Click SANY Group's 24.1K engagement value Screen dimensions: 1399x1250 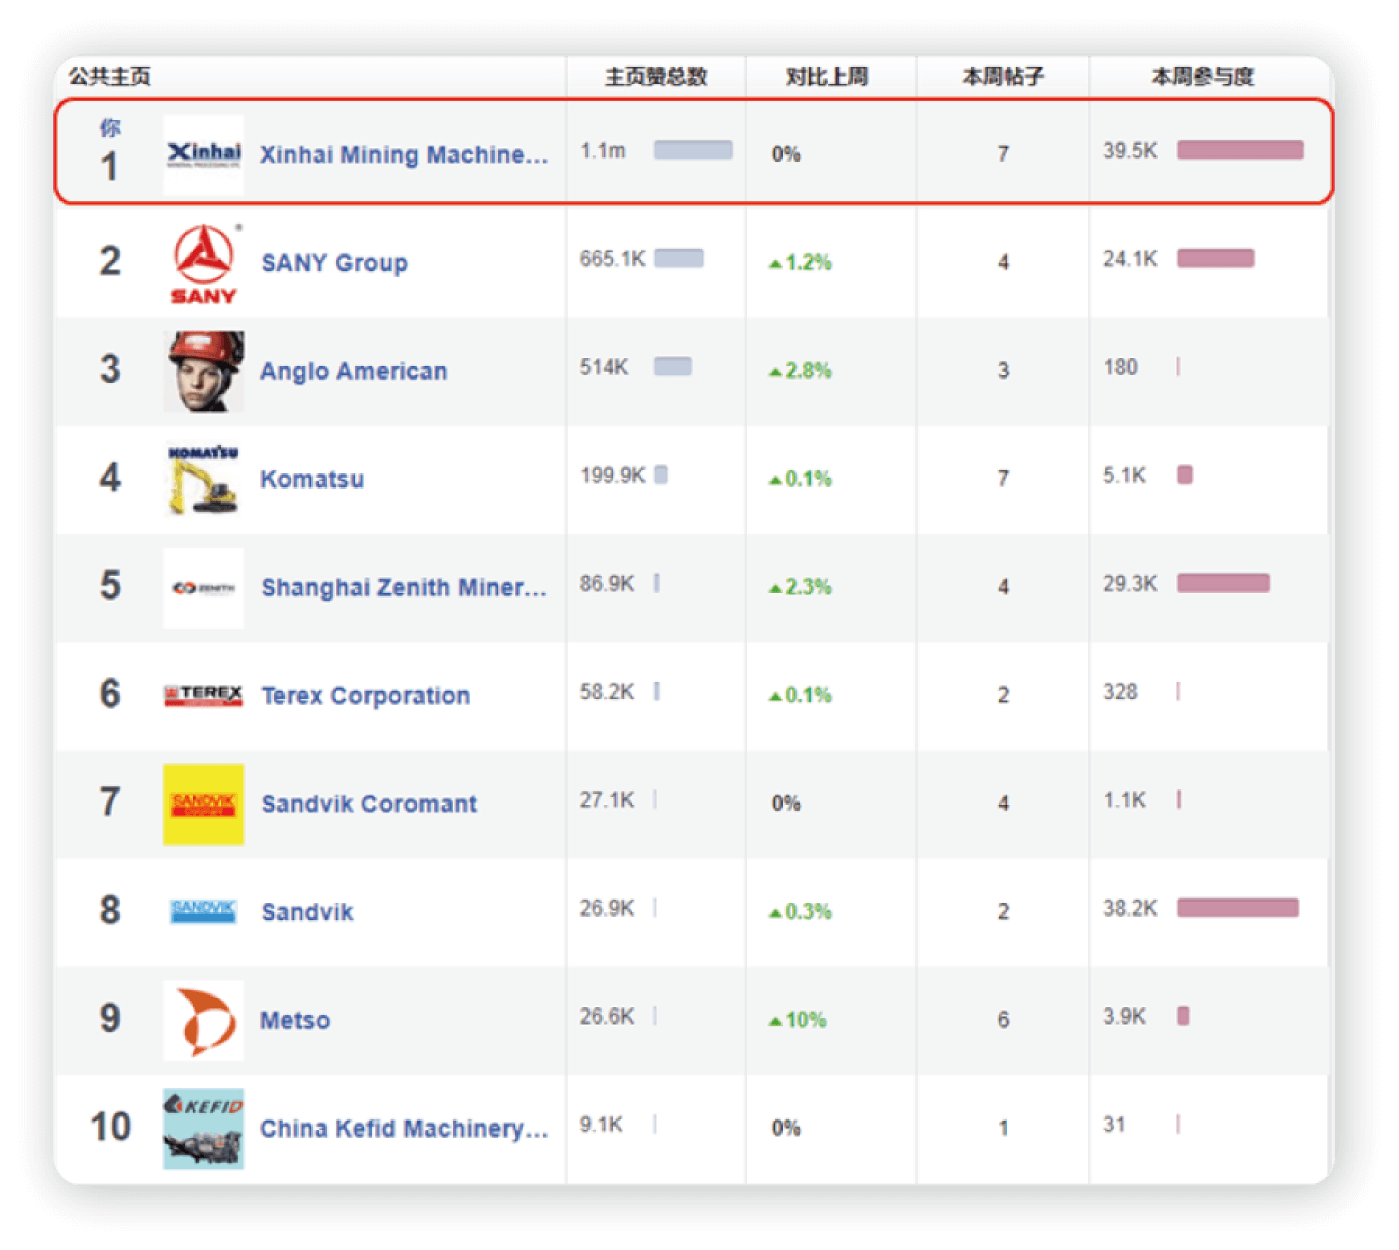tap(1130, 259)
